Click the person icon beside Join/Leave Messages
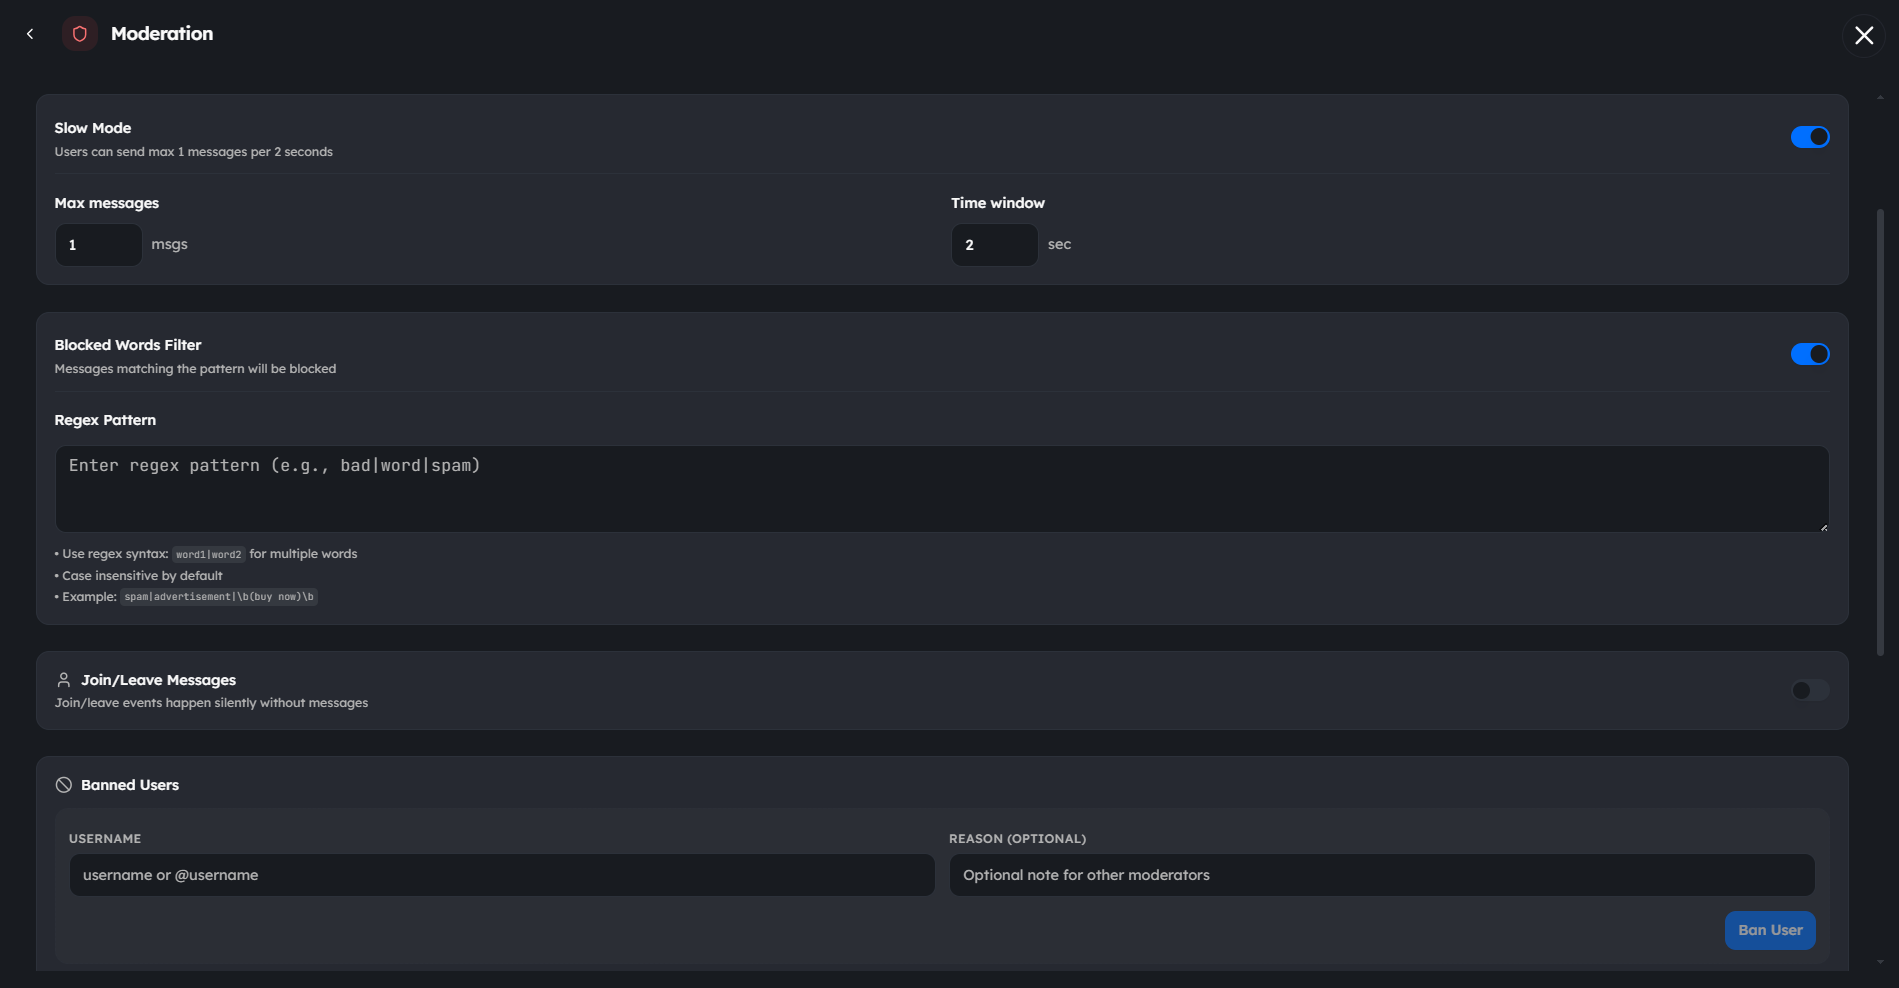Viewport: 1899px width, 988px height. tap(63, 679)
